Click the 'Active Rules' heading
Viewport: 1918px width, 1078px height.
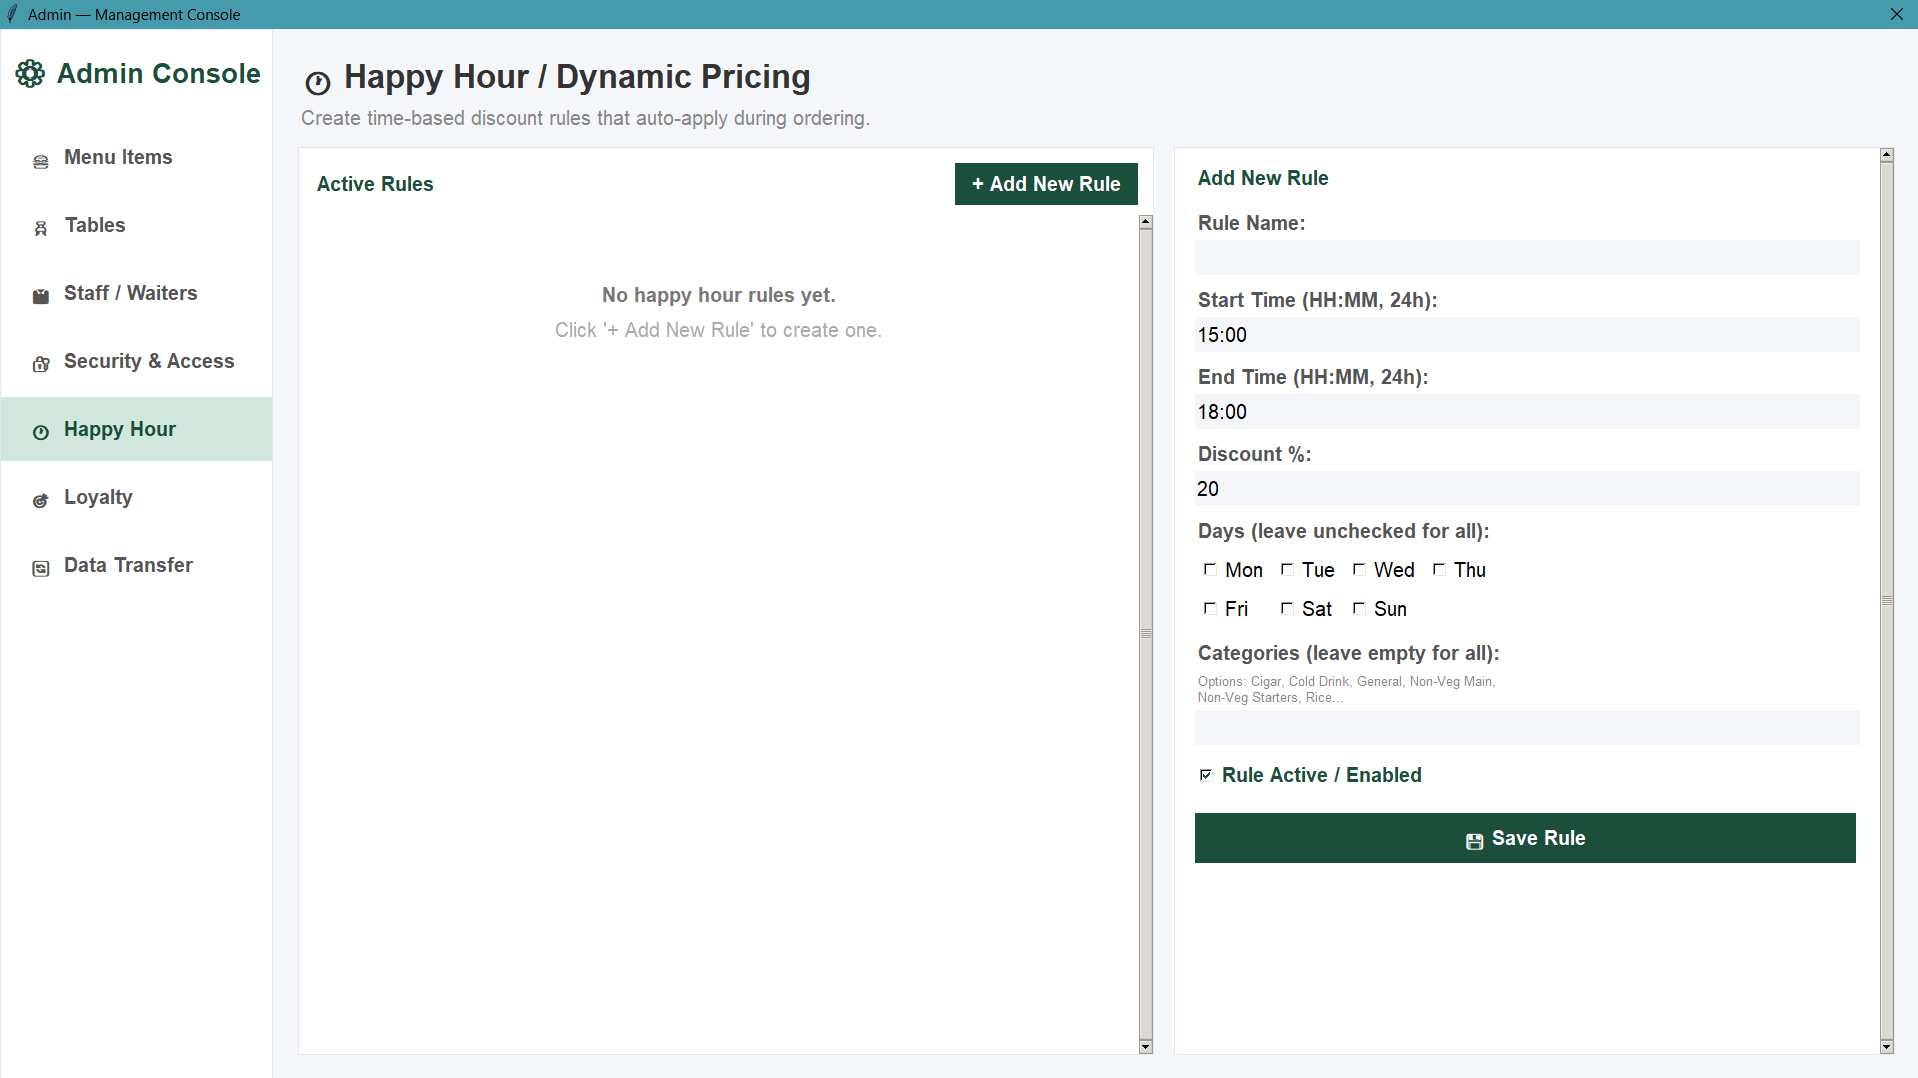pyautogui.click(x=375, y=184)
